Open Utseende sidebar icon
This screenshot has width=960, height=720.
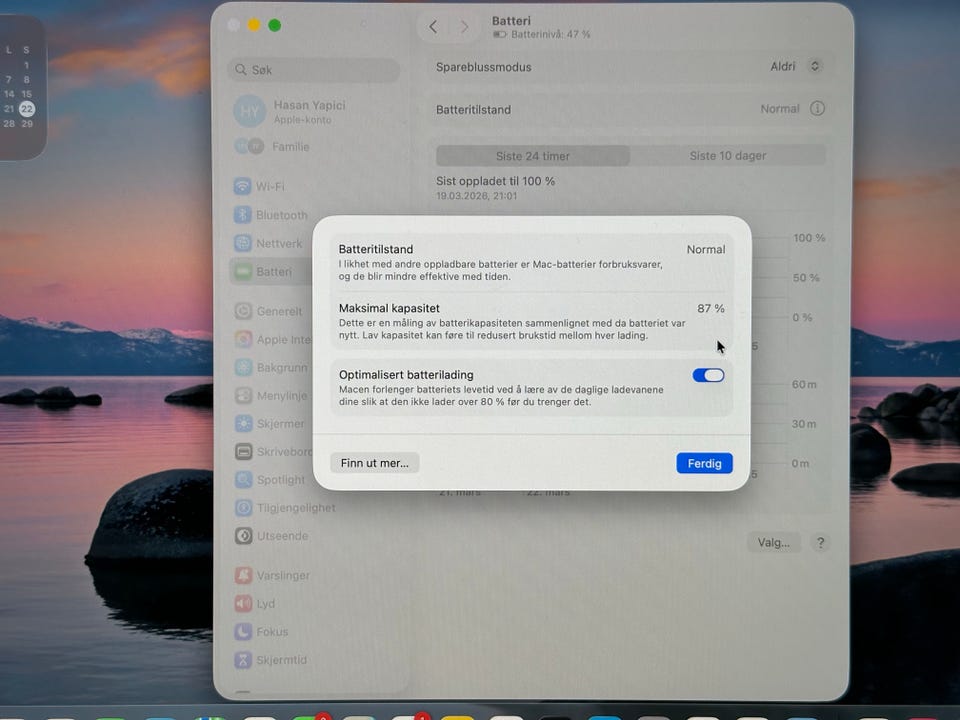243,536
